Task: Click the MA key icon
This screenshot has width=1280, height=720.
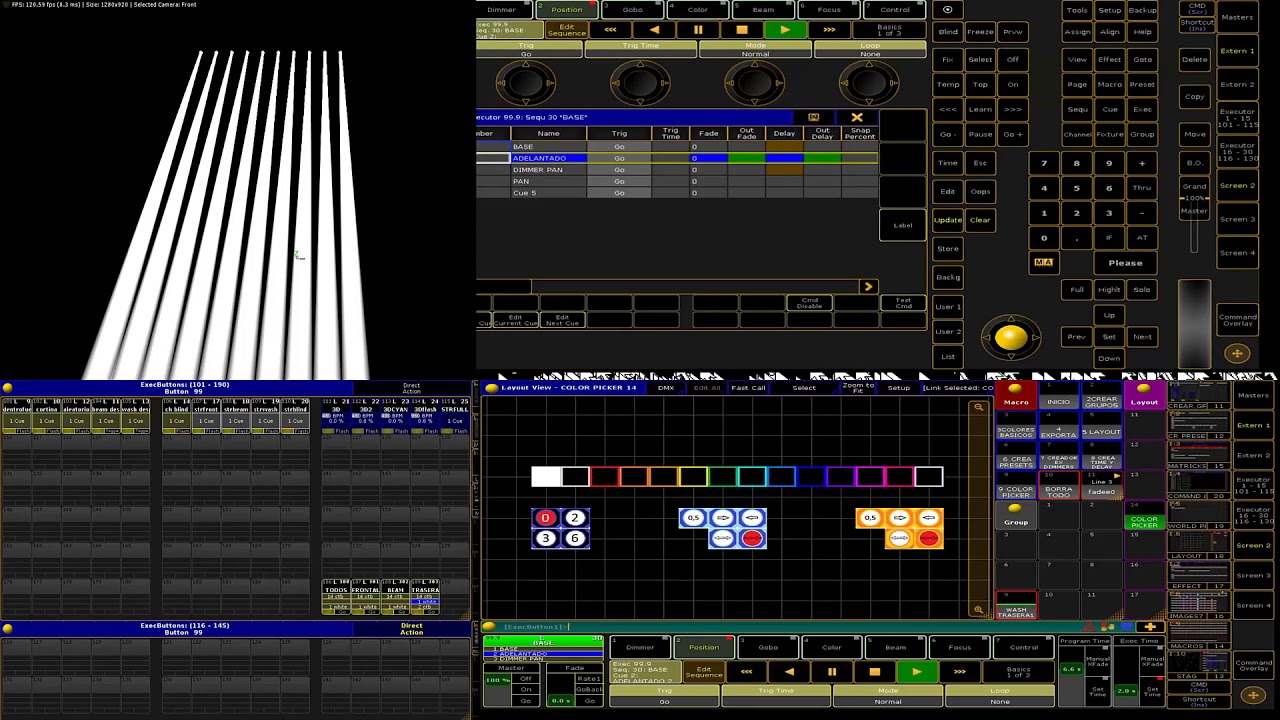Action: pos(1043,263)
